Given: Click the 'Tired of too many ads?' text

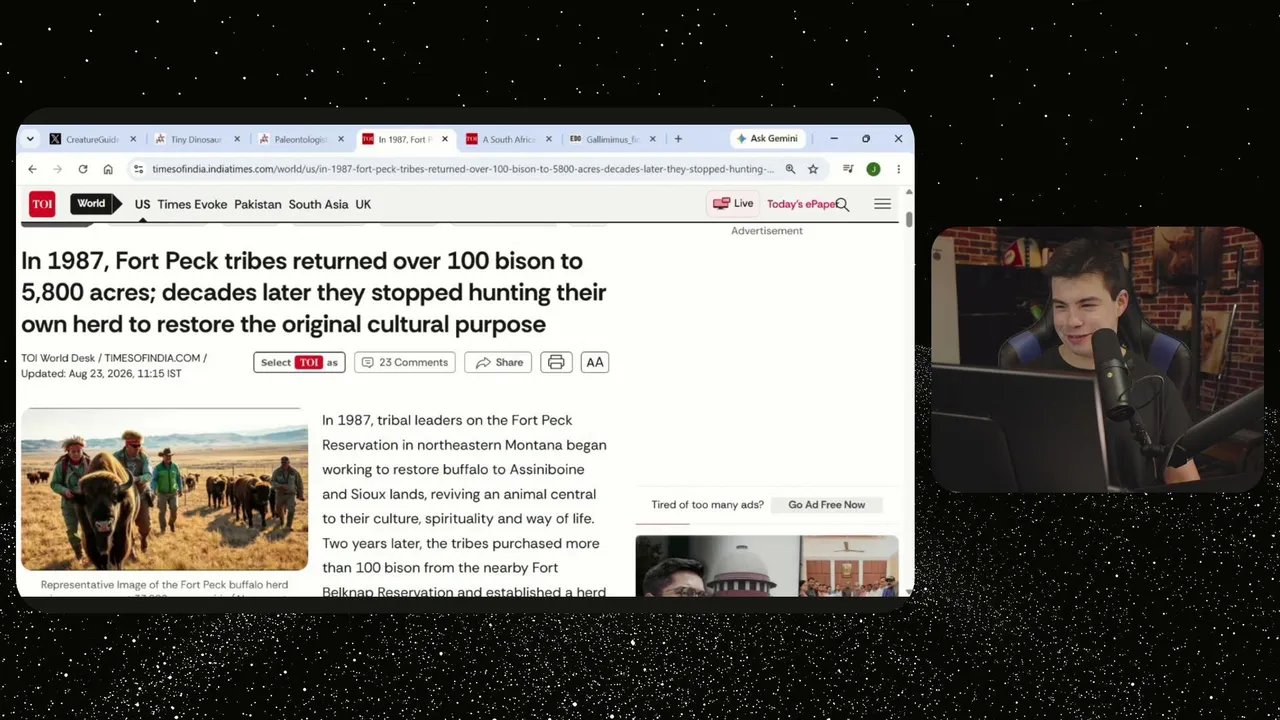Looking at the screenshot, I should [707, 505].
